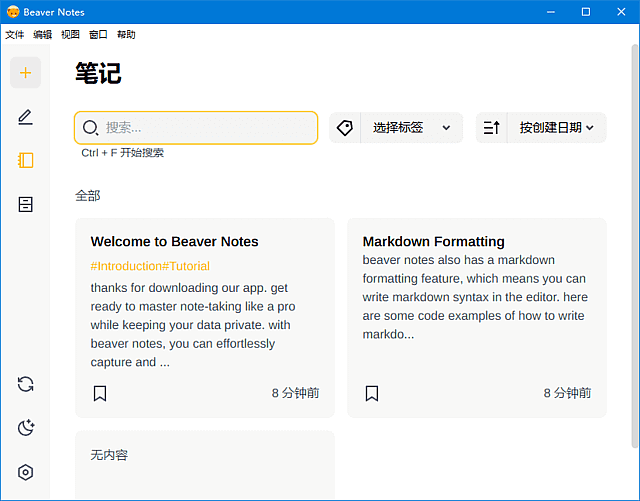Click the sort order icon
640x501 pixels.
coord(491,128)
